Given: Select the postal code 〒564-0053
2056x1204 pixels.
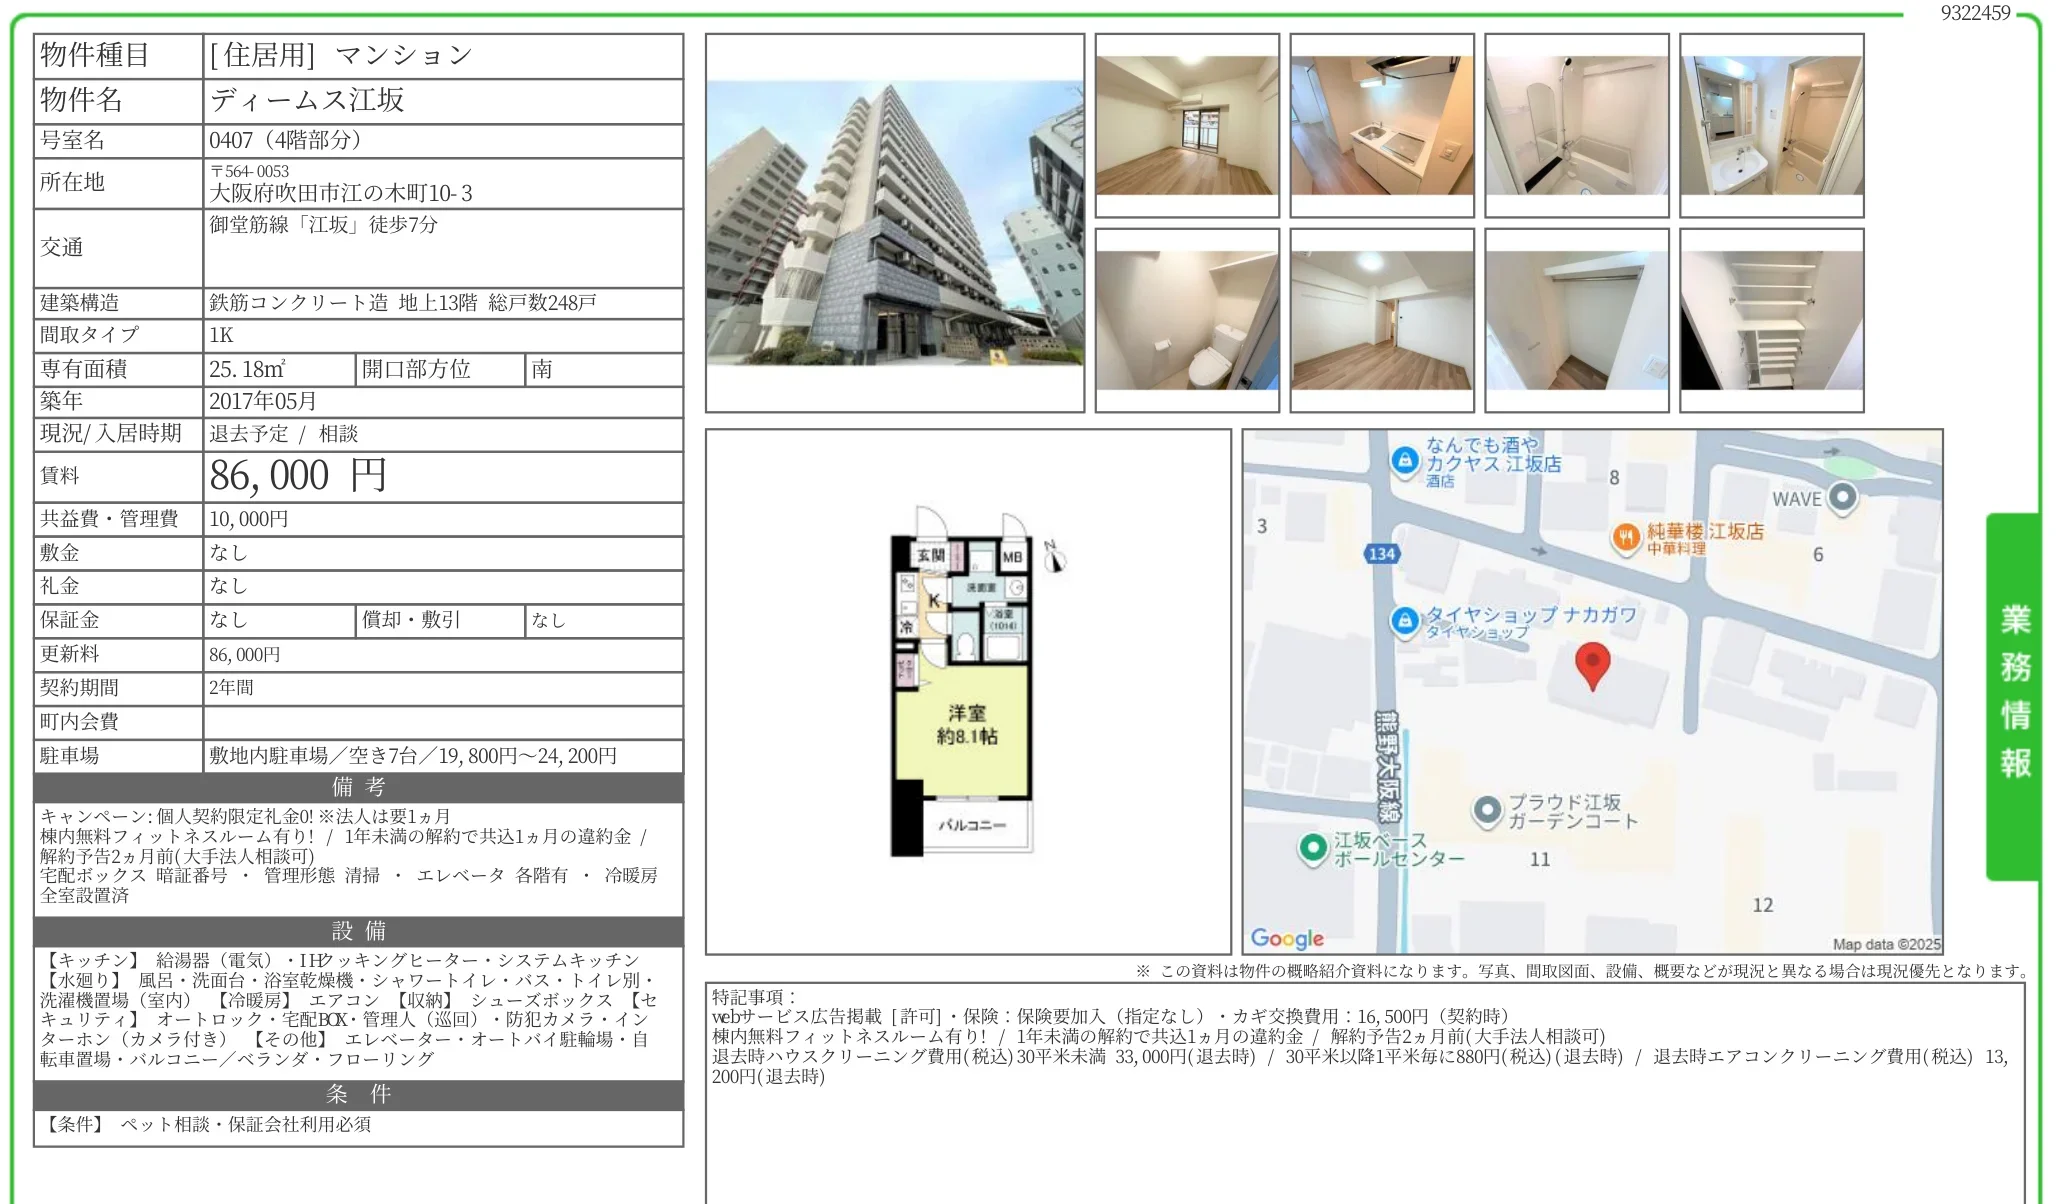Looking at the screenshot, I should click(249, 171).
